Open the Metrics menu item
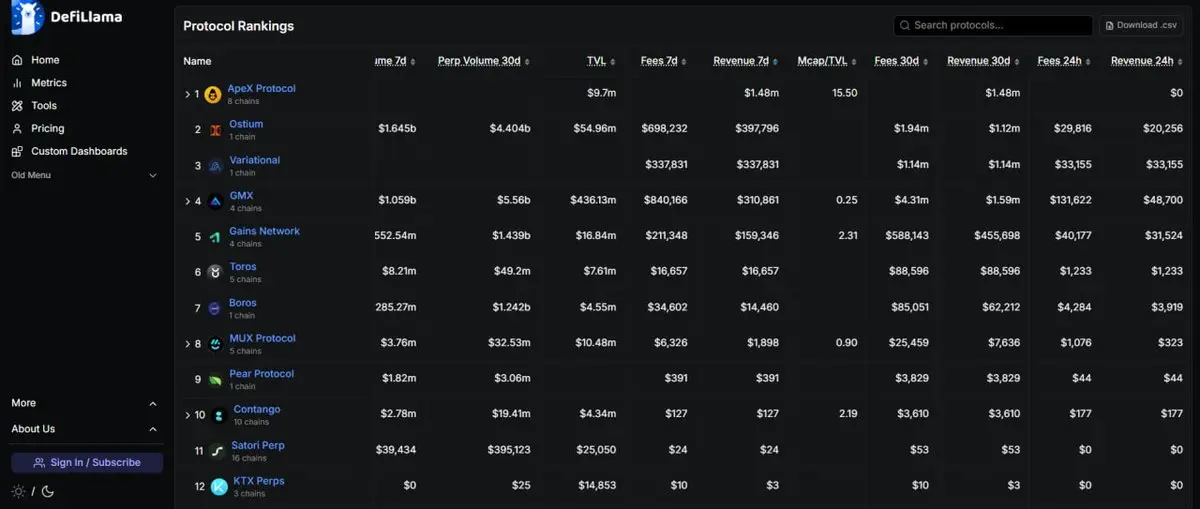Image resolution: width=1200 pixels, height=509 pixels. 49,83
